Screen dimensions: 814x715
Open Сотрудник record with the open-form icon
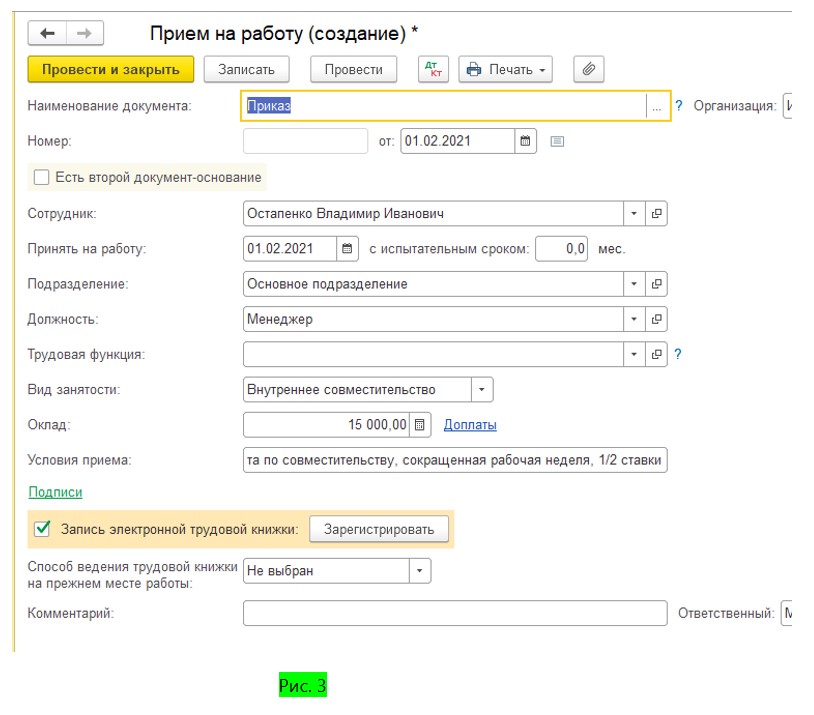(x=656, y=213)
